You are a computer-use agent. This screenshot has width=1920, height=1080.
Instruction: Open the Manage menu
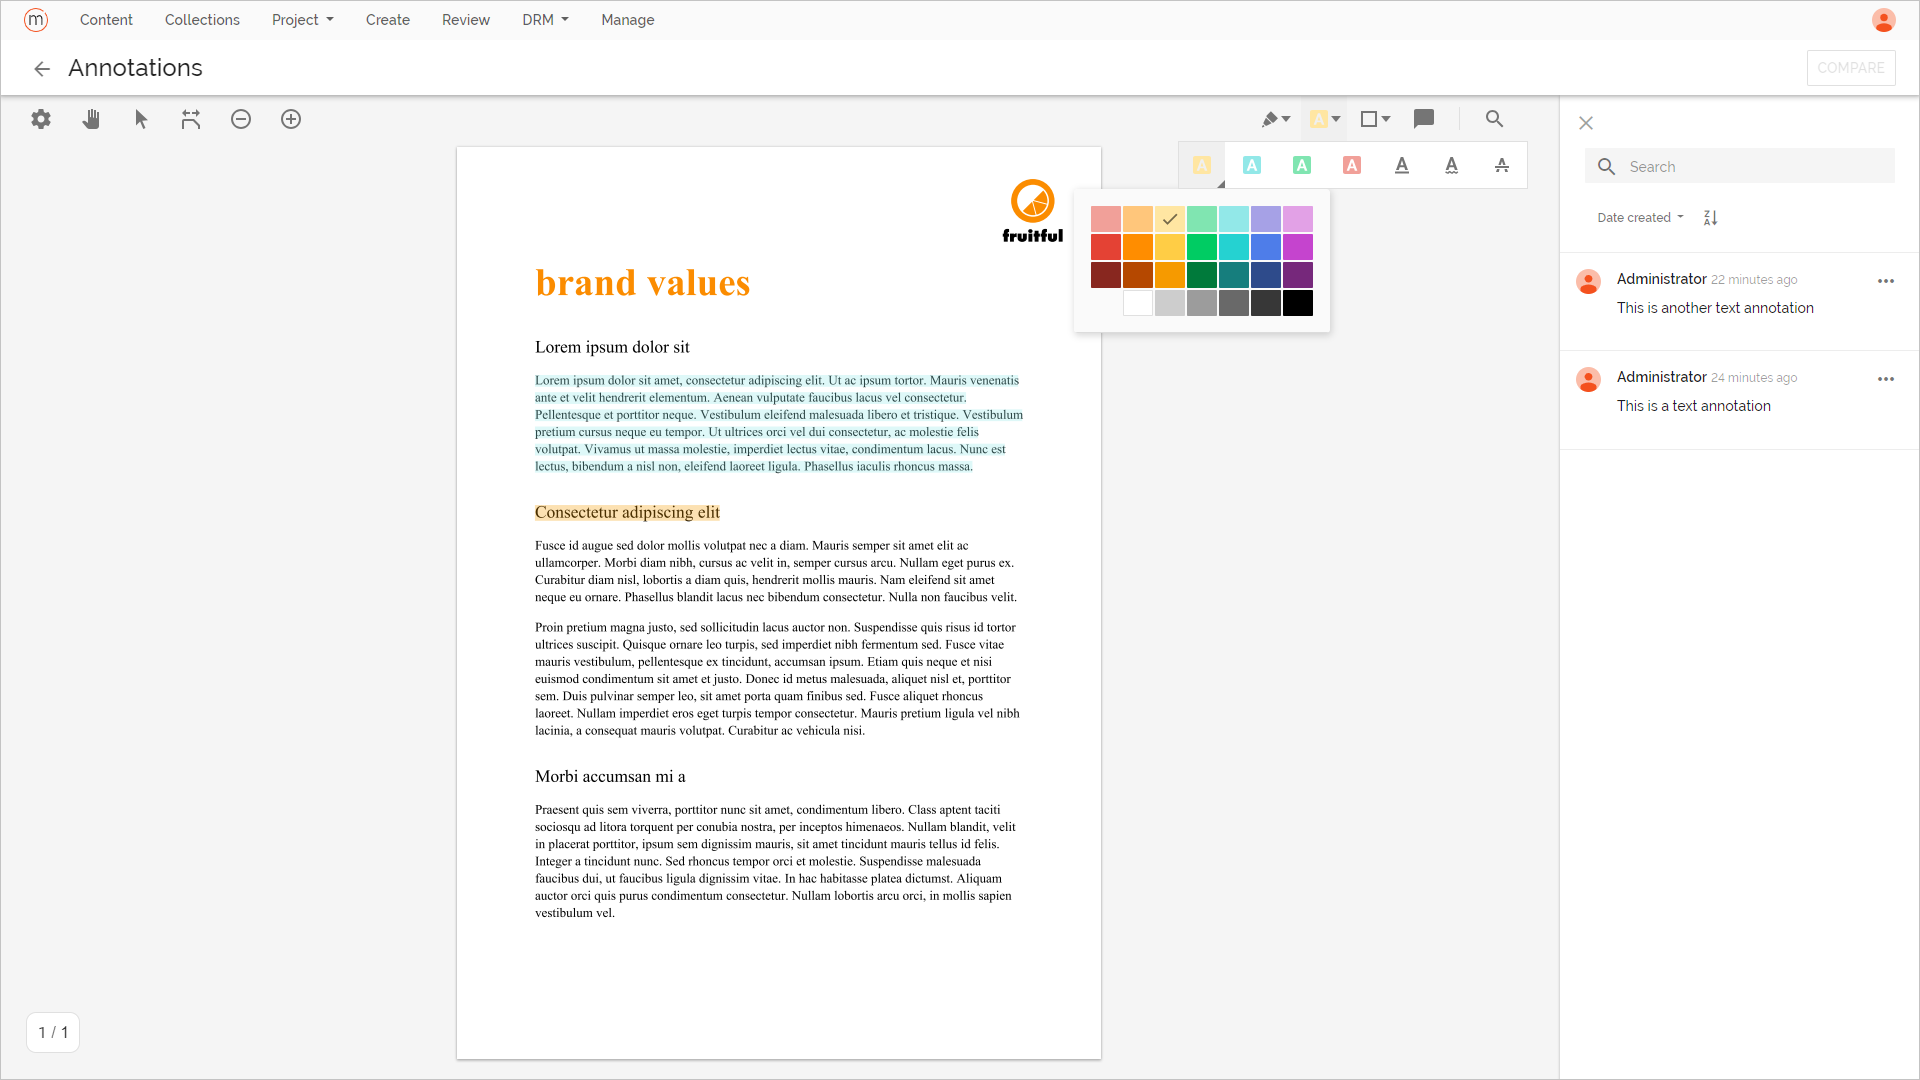tap(628, 20)
